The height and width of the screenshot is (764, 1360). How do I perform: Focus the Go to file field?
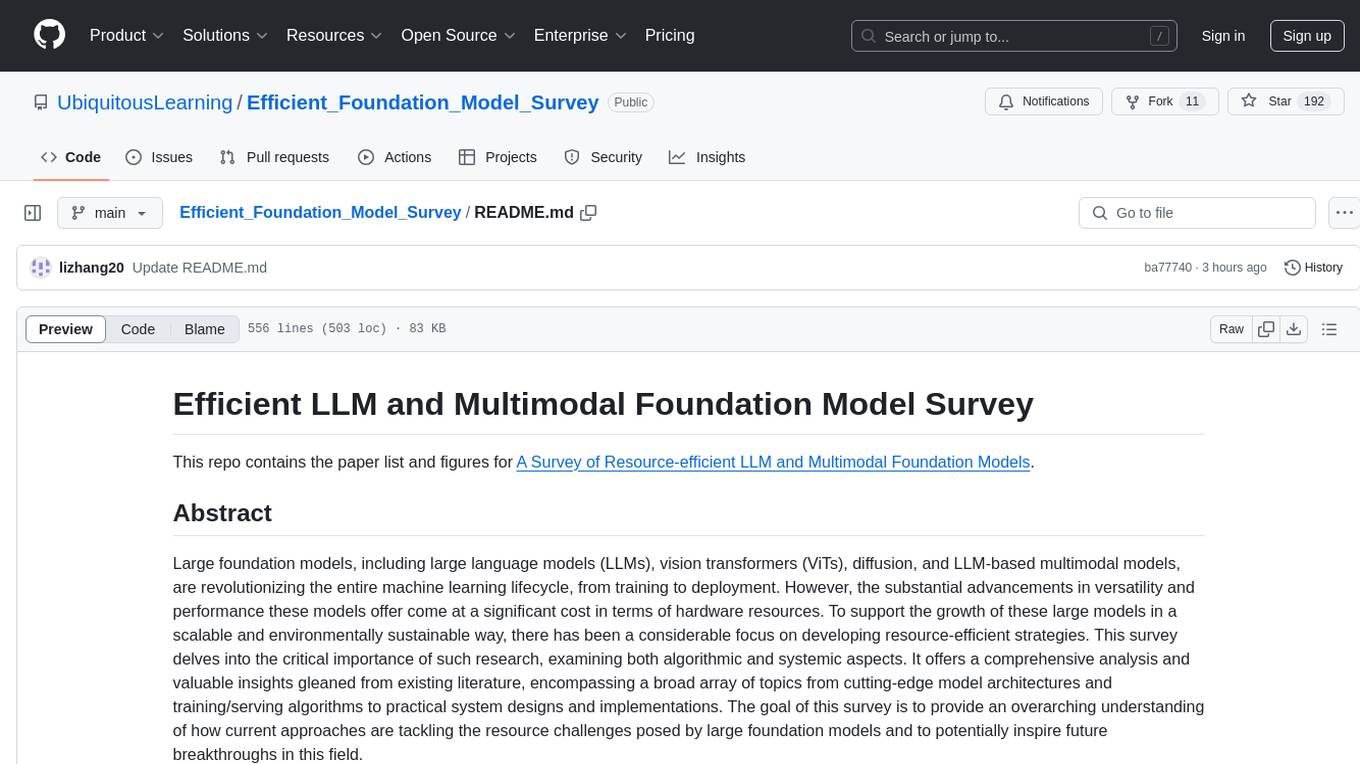1197,213
